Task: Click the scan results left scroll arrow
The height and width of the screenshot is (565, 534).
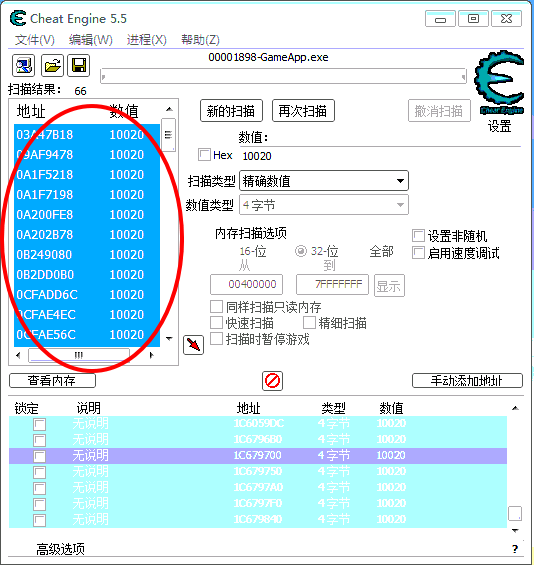Action: point(18,355)
